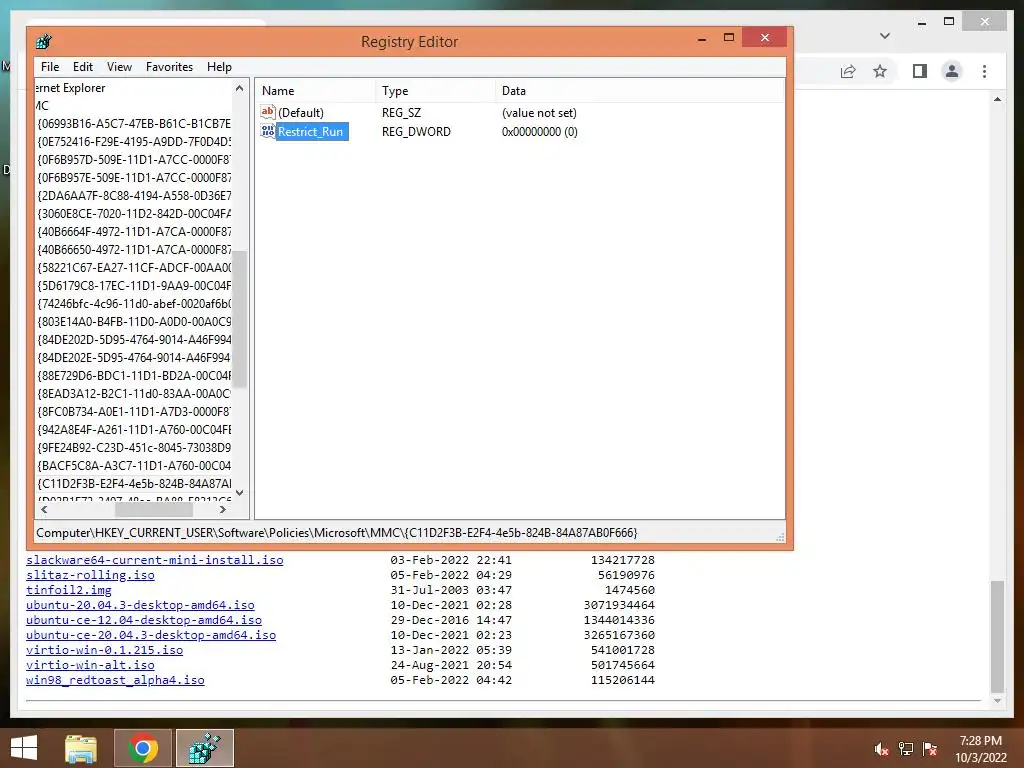Open the File menu
Screen dimensions: 1024x768
coord(50,67)
